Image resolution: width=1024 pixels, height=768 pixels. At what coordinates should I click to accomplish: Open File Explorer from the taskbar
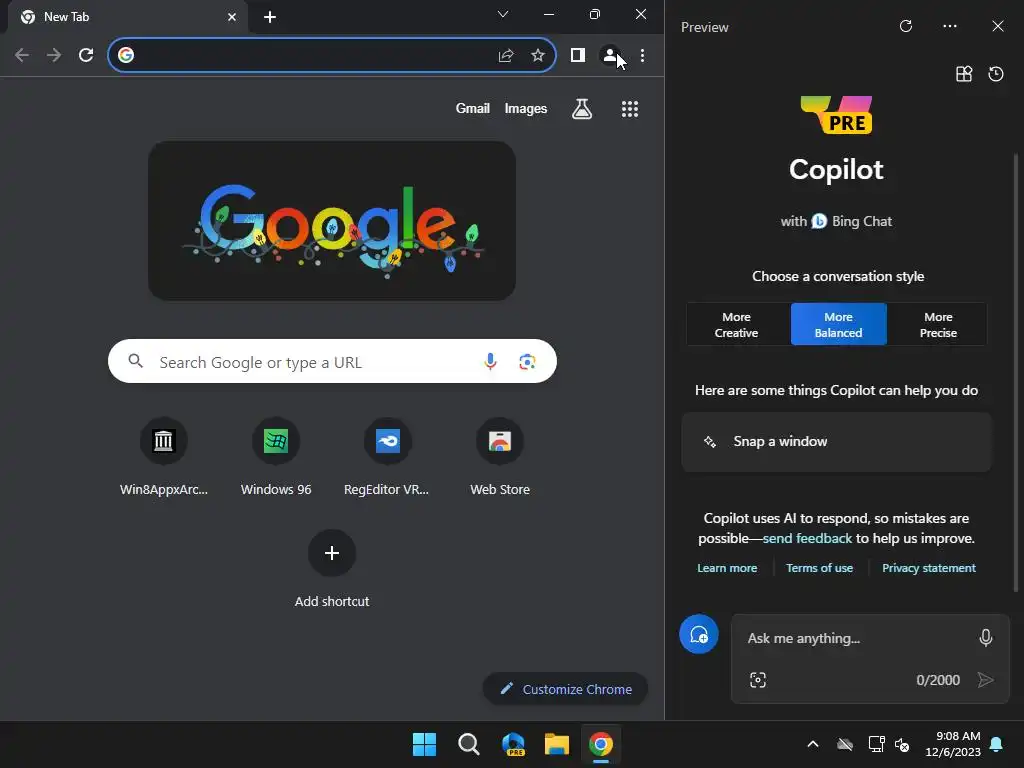(x=557, y=744)
